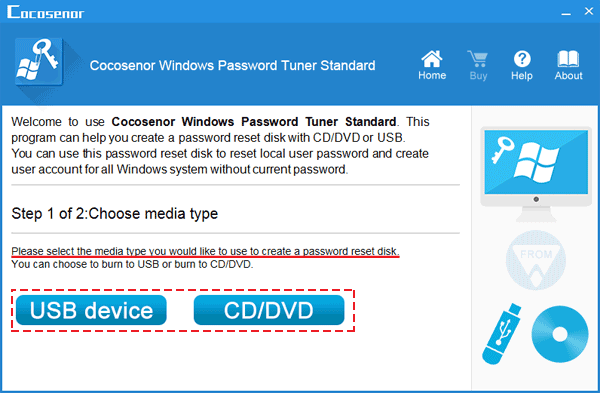Click the monitor with Windows logo image

click(536, 174)
